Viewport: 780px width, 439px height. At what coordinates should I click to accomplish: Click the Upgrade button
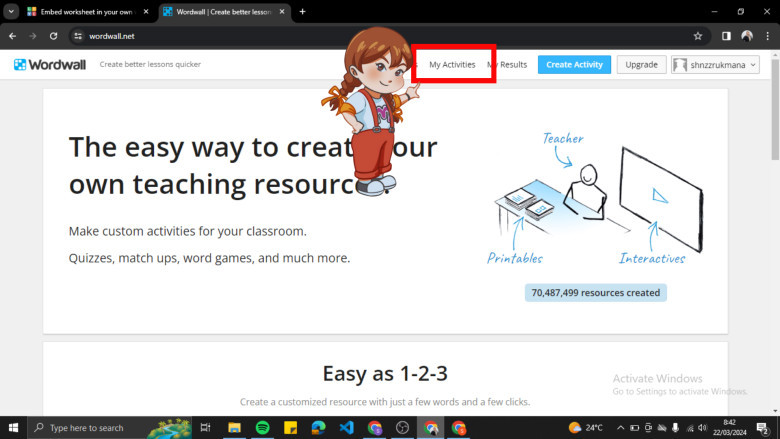641,65
